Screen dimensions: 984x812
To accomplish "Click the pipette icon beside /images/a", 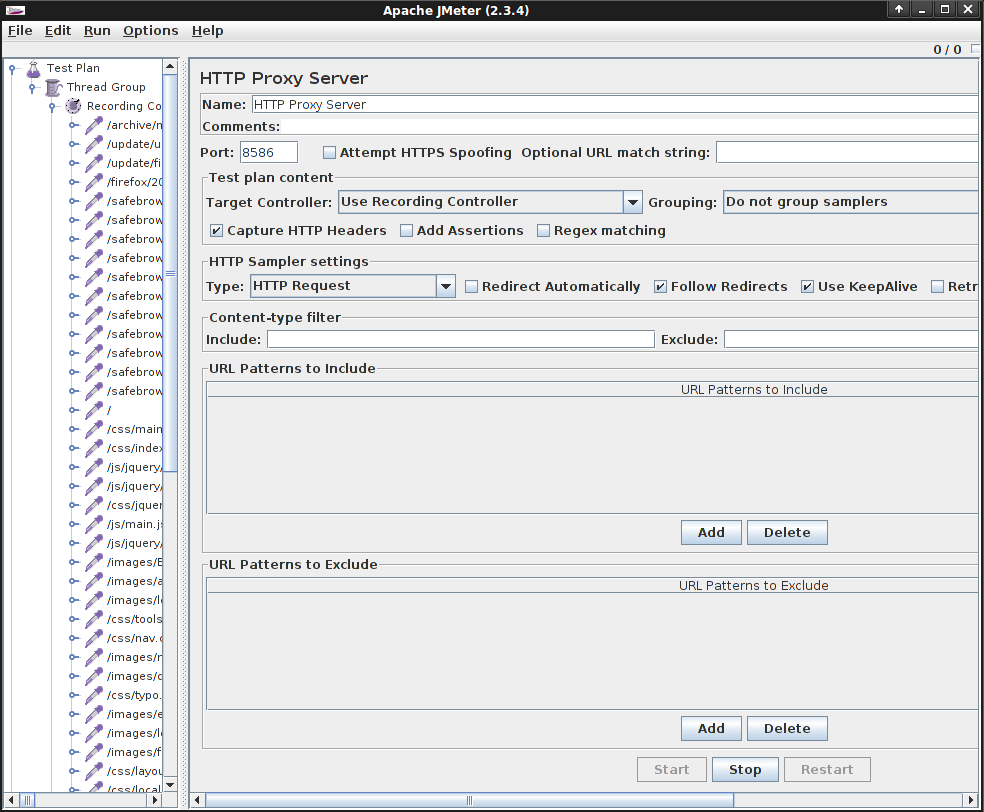I will pyautogui.click(x=94, y=581).
